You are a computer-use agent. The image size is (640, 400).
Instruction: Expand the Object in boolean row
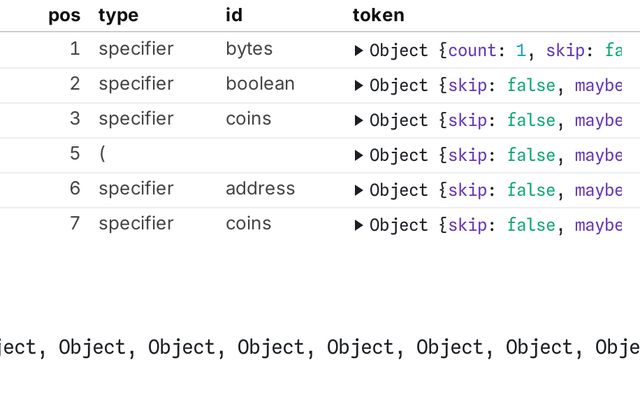[x=359, y=86]
